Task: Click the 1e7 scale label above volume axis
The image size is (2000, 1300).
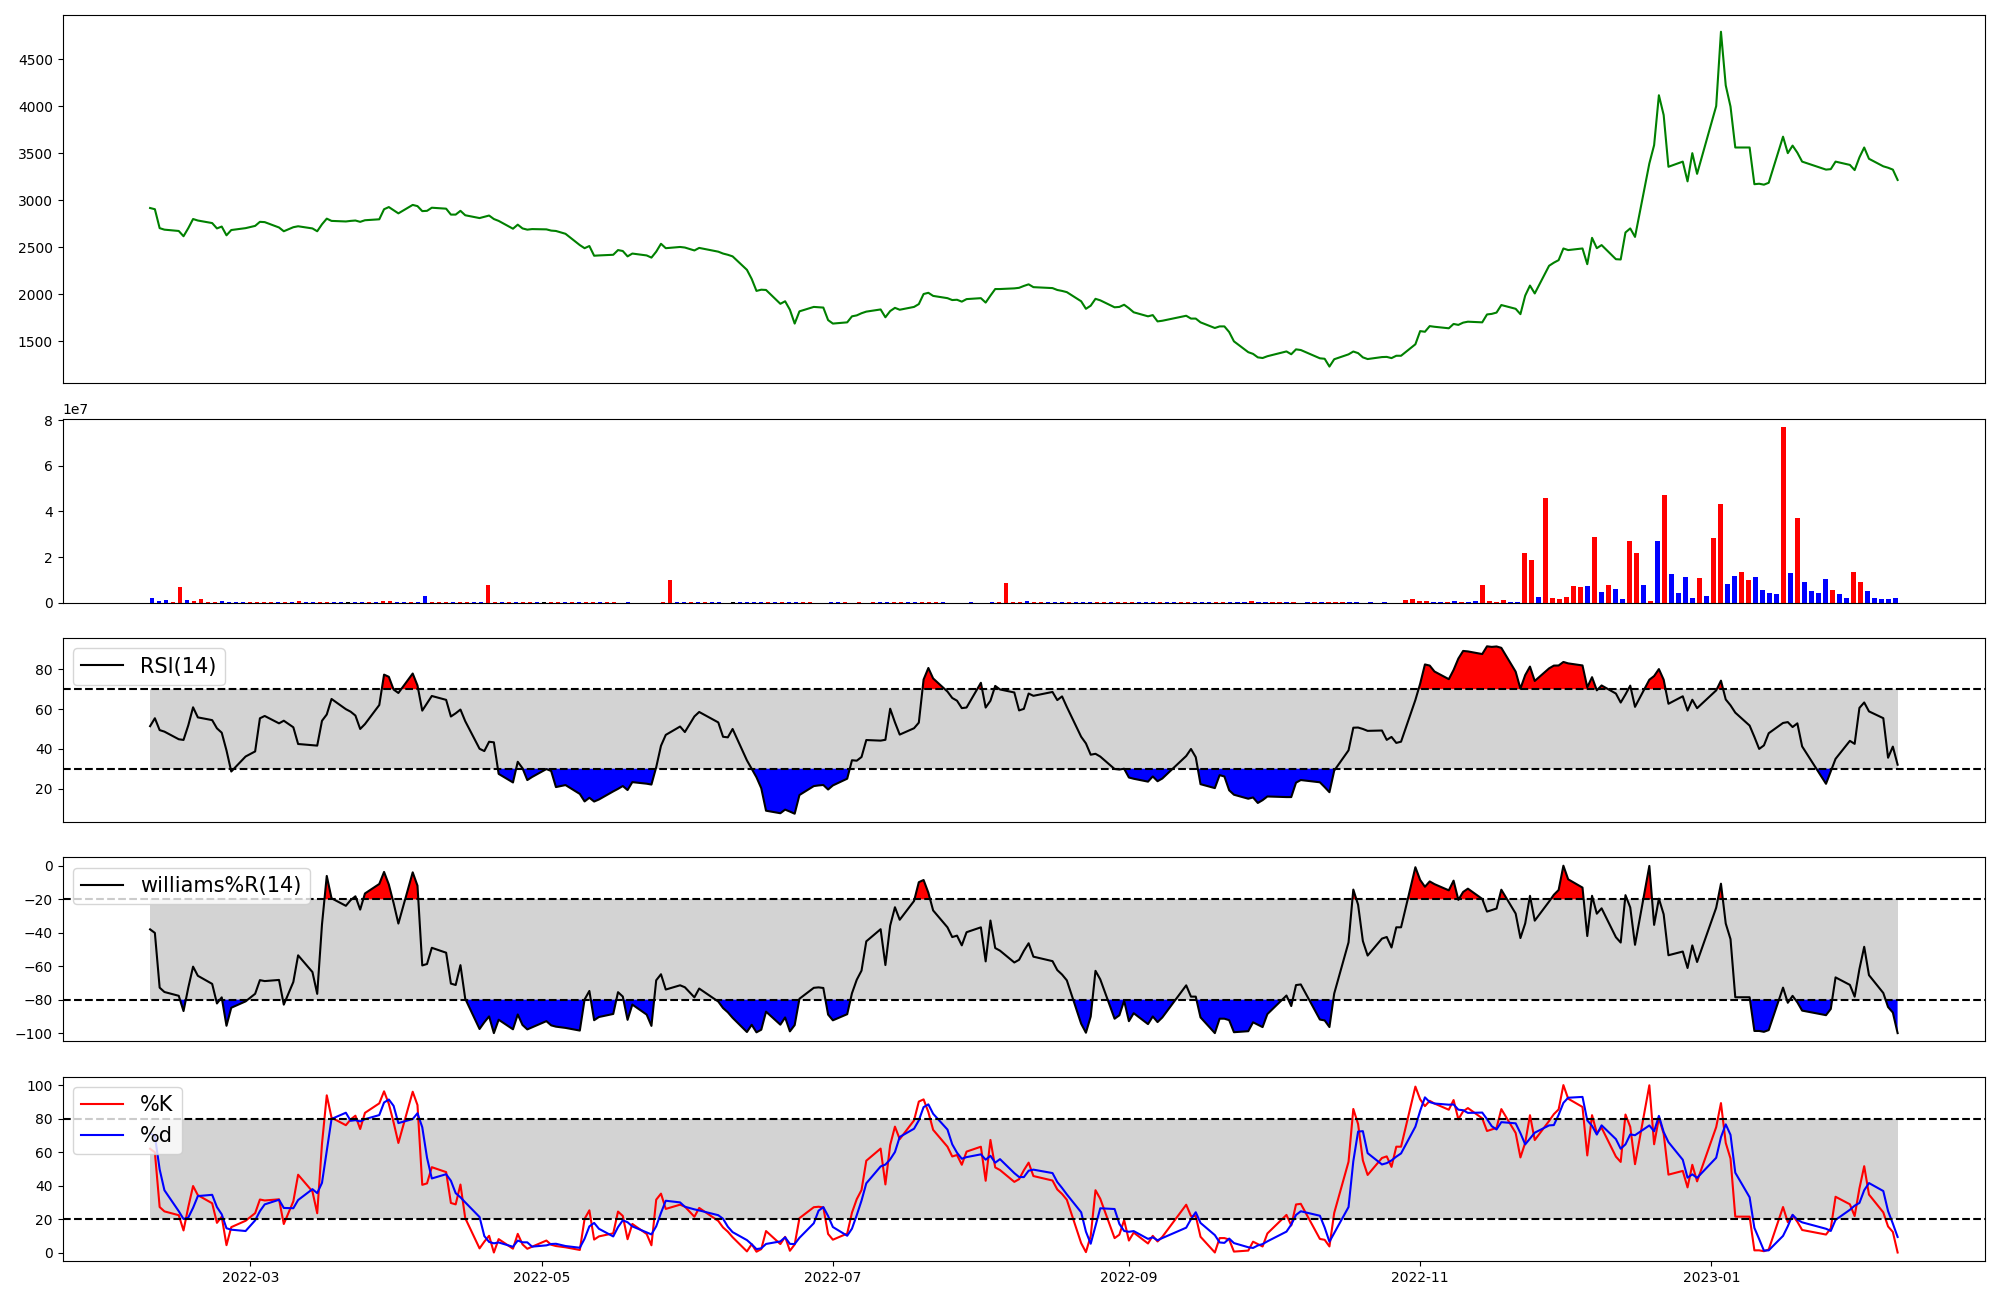Action: 76,410
